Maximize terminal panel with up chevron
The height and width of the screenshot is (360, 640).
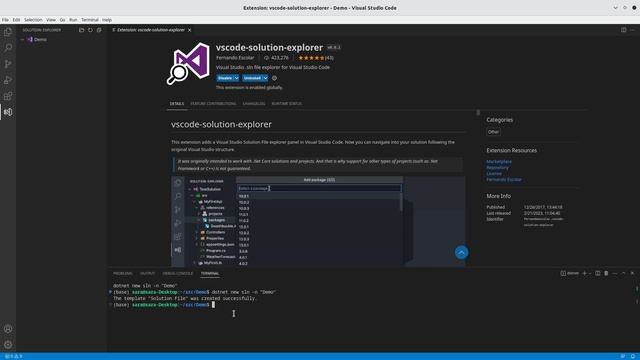click(623, 273)
